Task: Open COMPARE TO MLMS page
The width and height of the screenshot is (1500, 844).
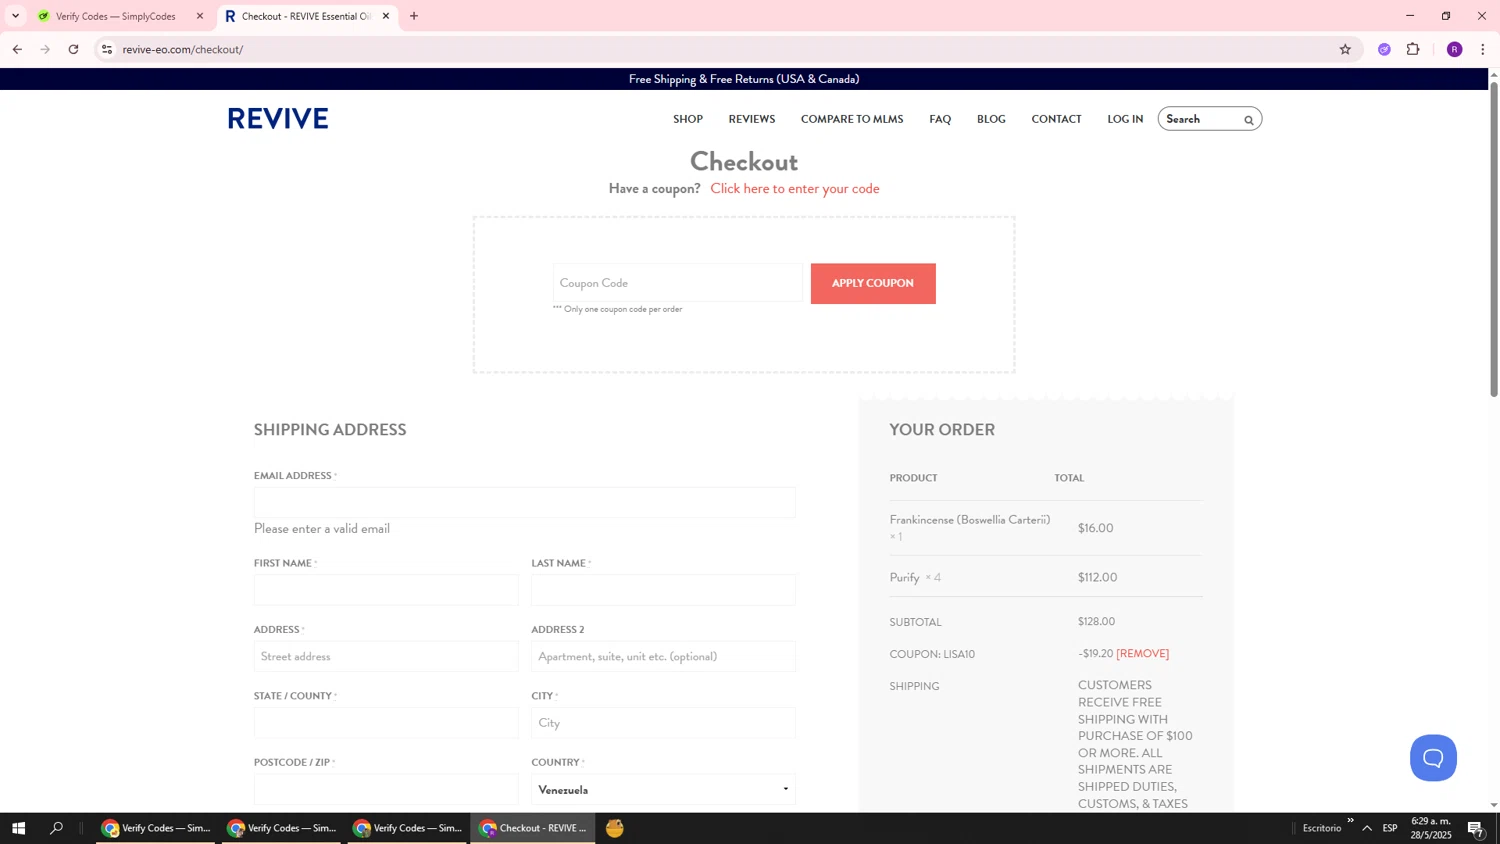Action: (x=852, y=119)
